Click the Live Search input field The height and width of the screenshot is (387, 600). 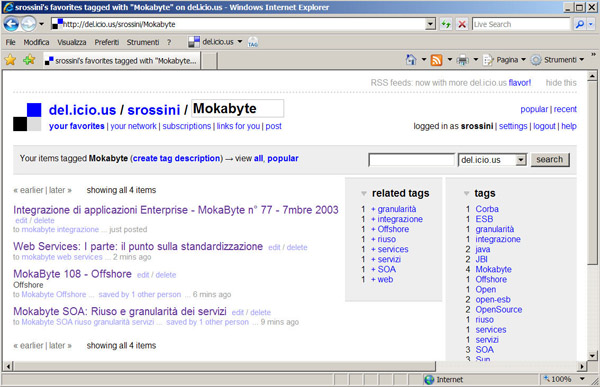[x=521, y=24]
